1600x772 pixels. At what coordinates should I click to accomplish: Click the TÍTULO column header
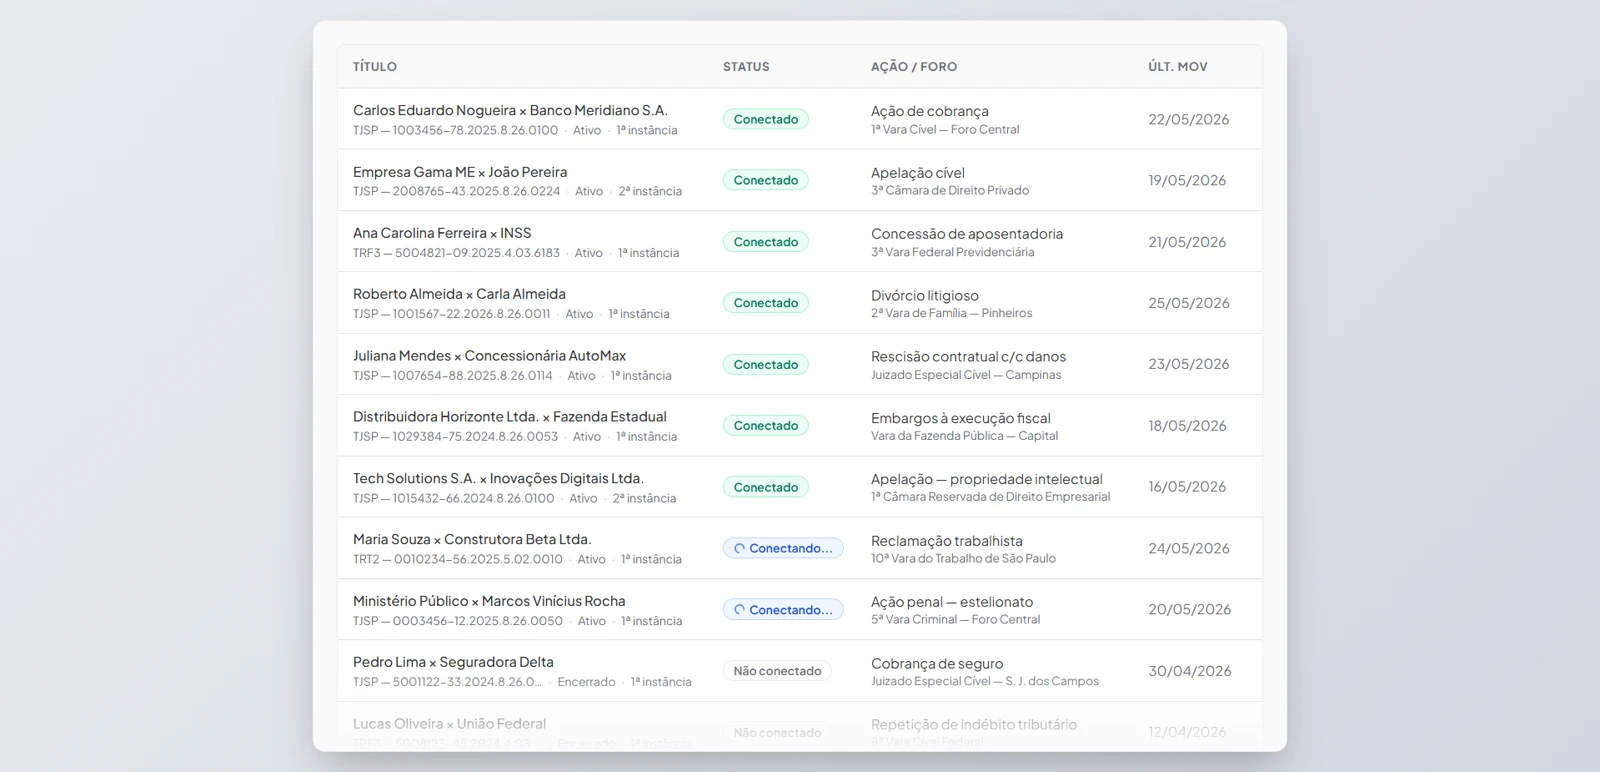click(375, 67)
